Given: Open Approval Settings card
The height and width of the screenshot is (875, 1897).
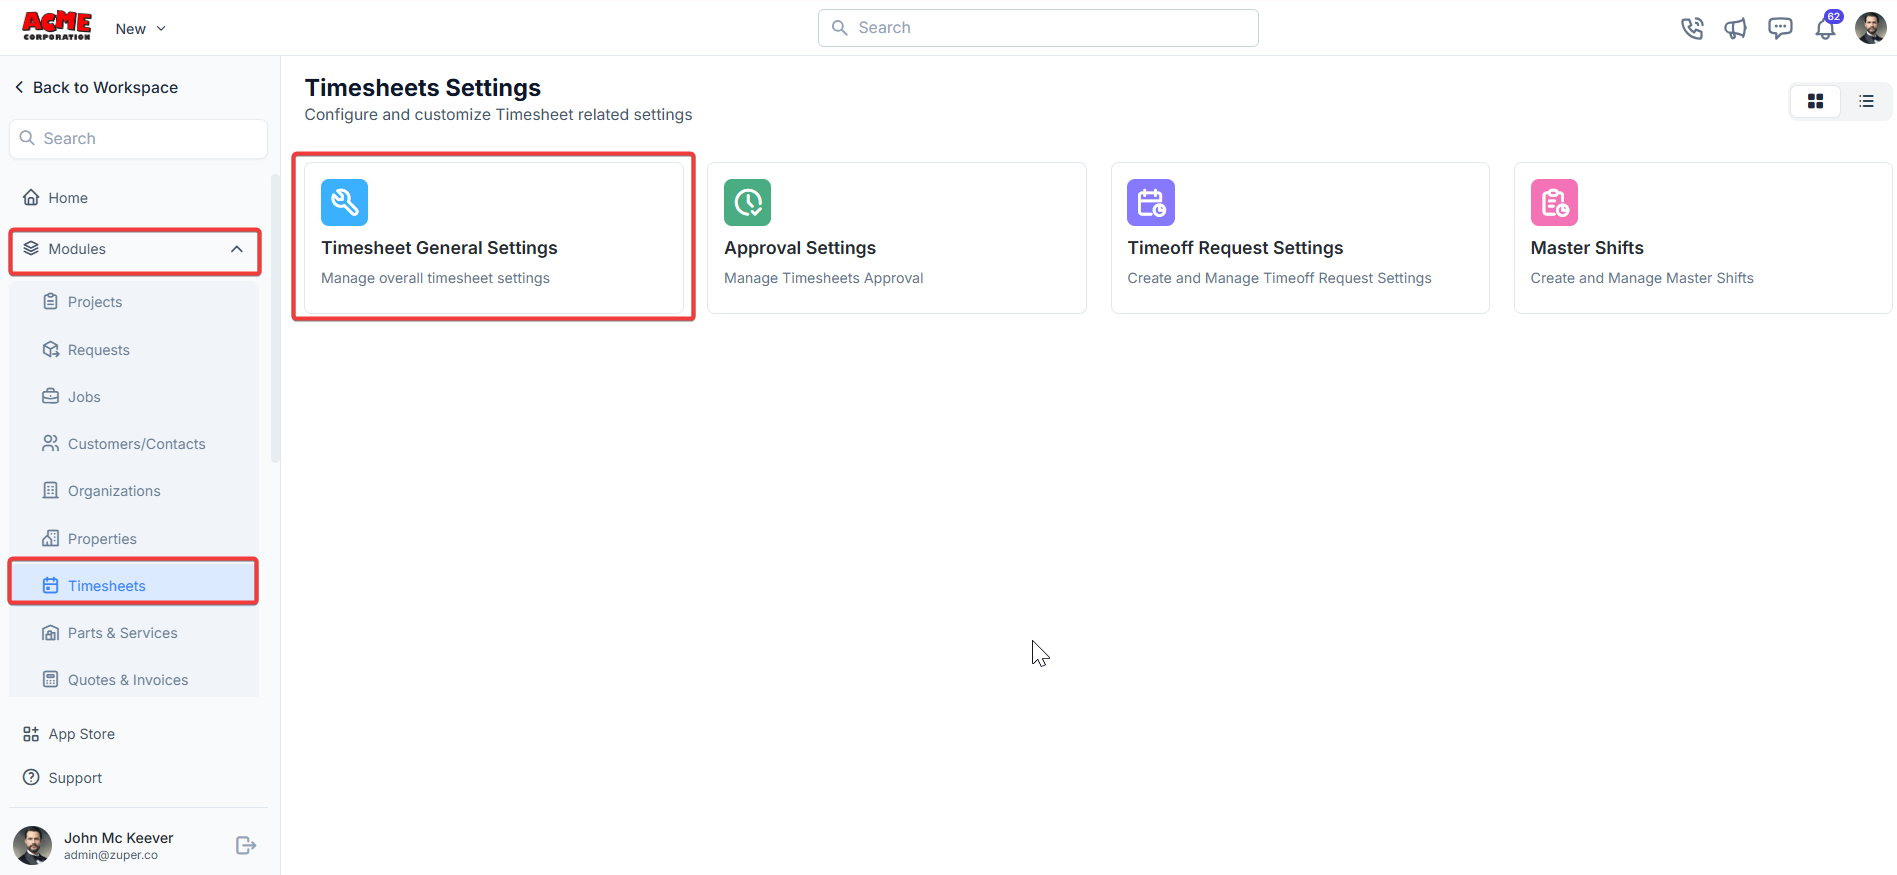Looking at the screenshot, I should pos(897,238).
